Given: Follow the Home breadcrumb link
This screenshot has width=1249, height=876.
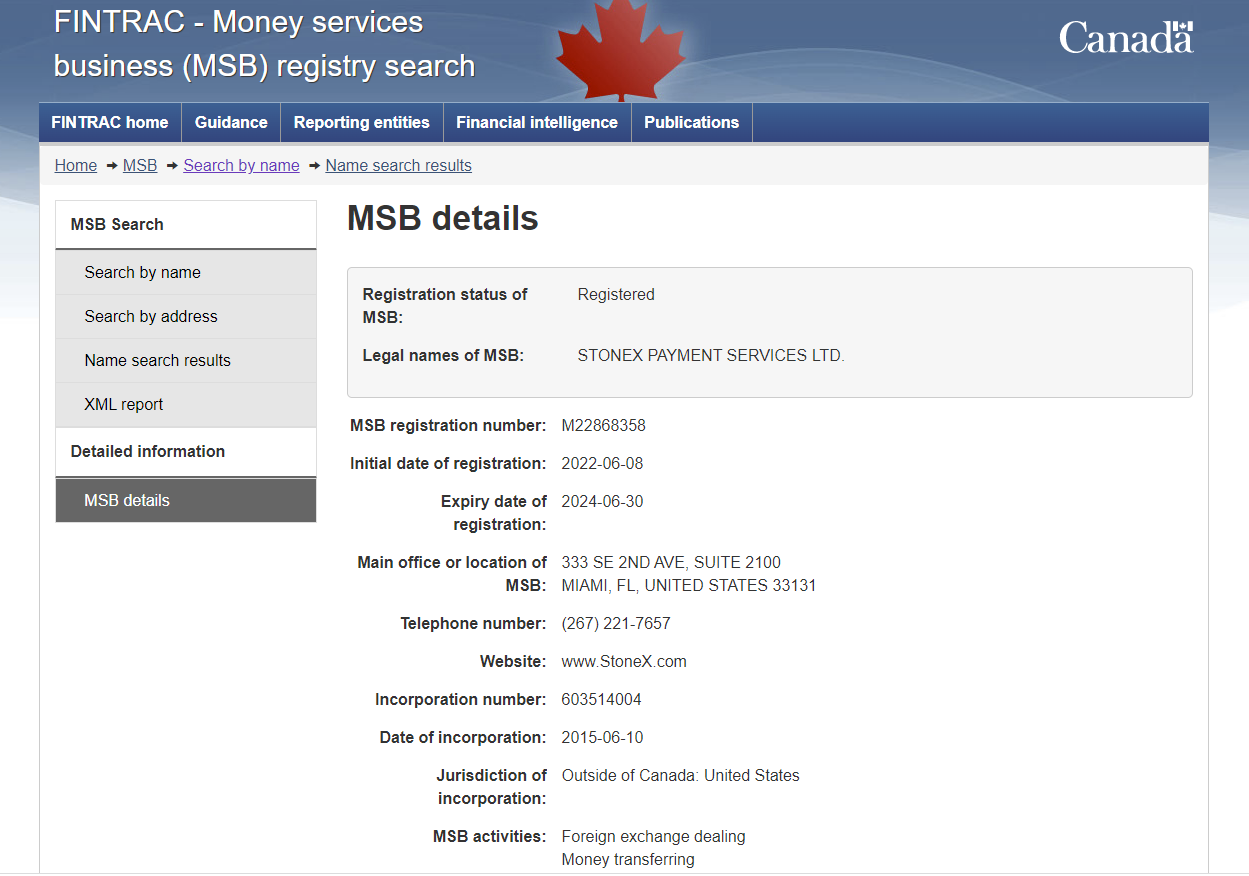Looking at the screenshot, I should pos(76,165).
